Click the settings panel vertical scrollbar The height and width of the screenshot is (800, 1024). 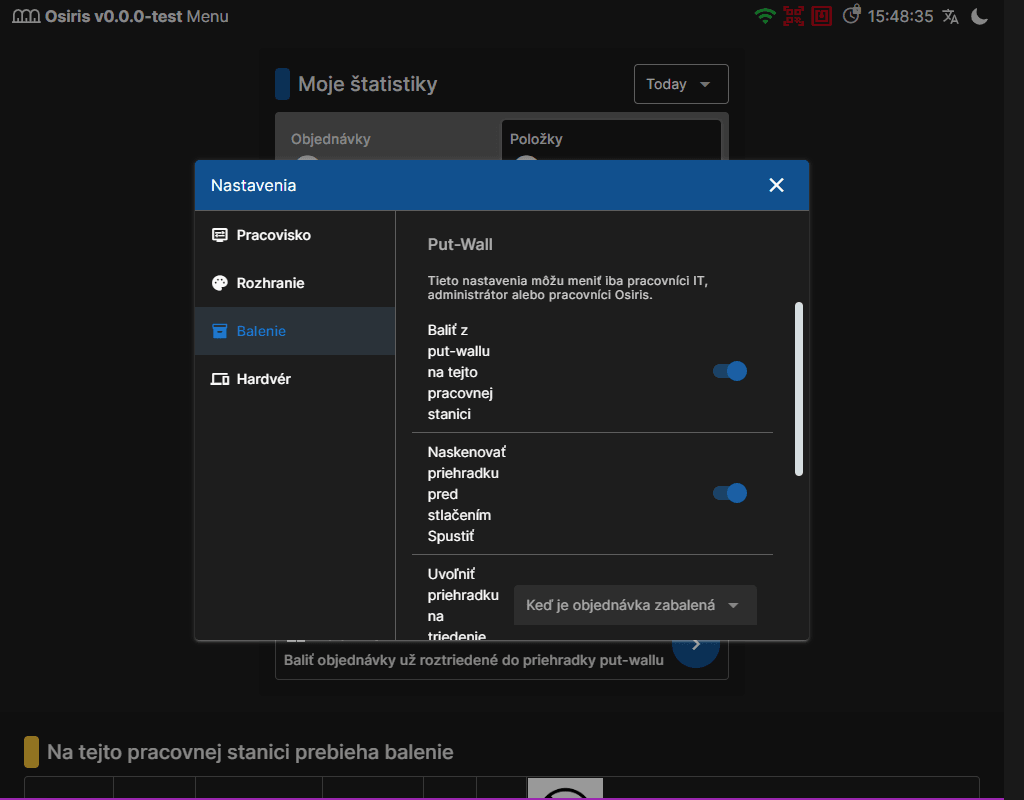pyautogui.click(x=799, y=389)
